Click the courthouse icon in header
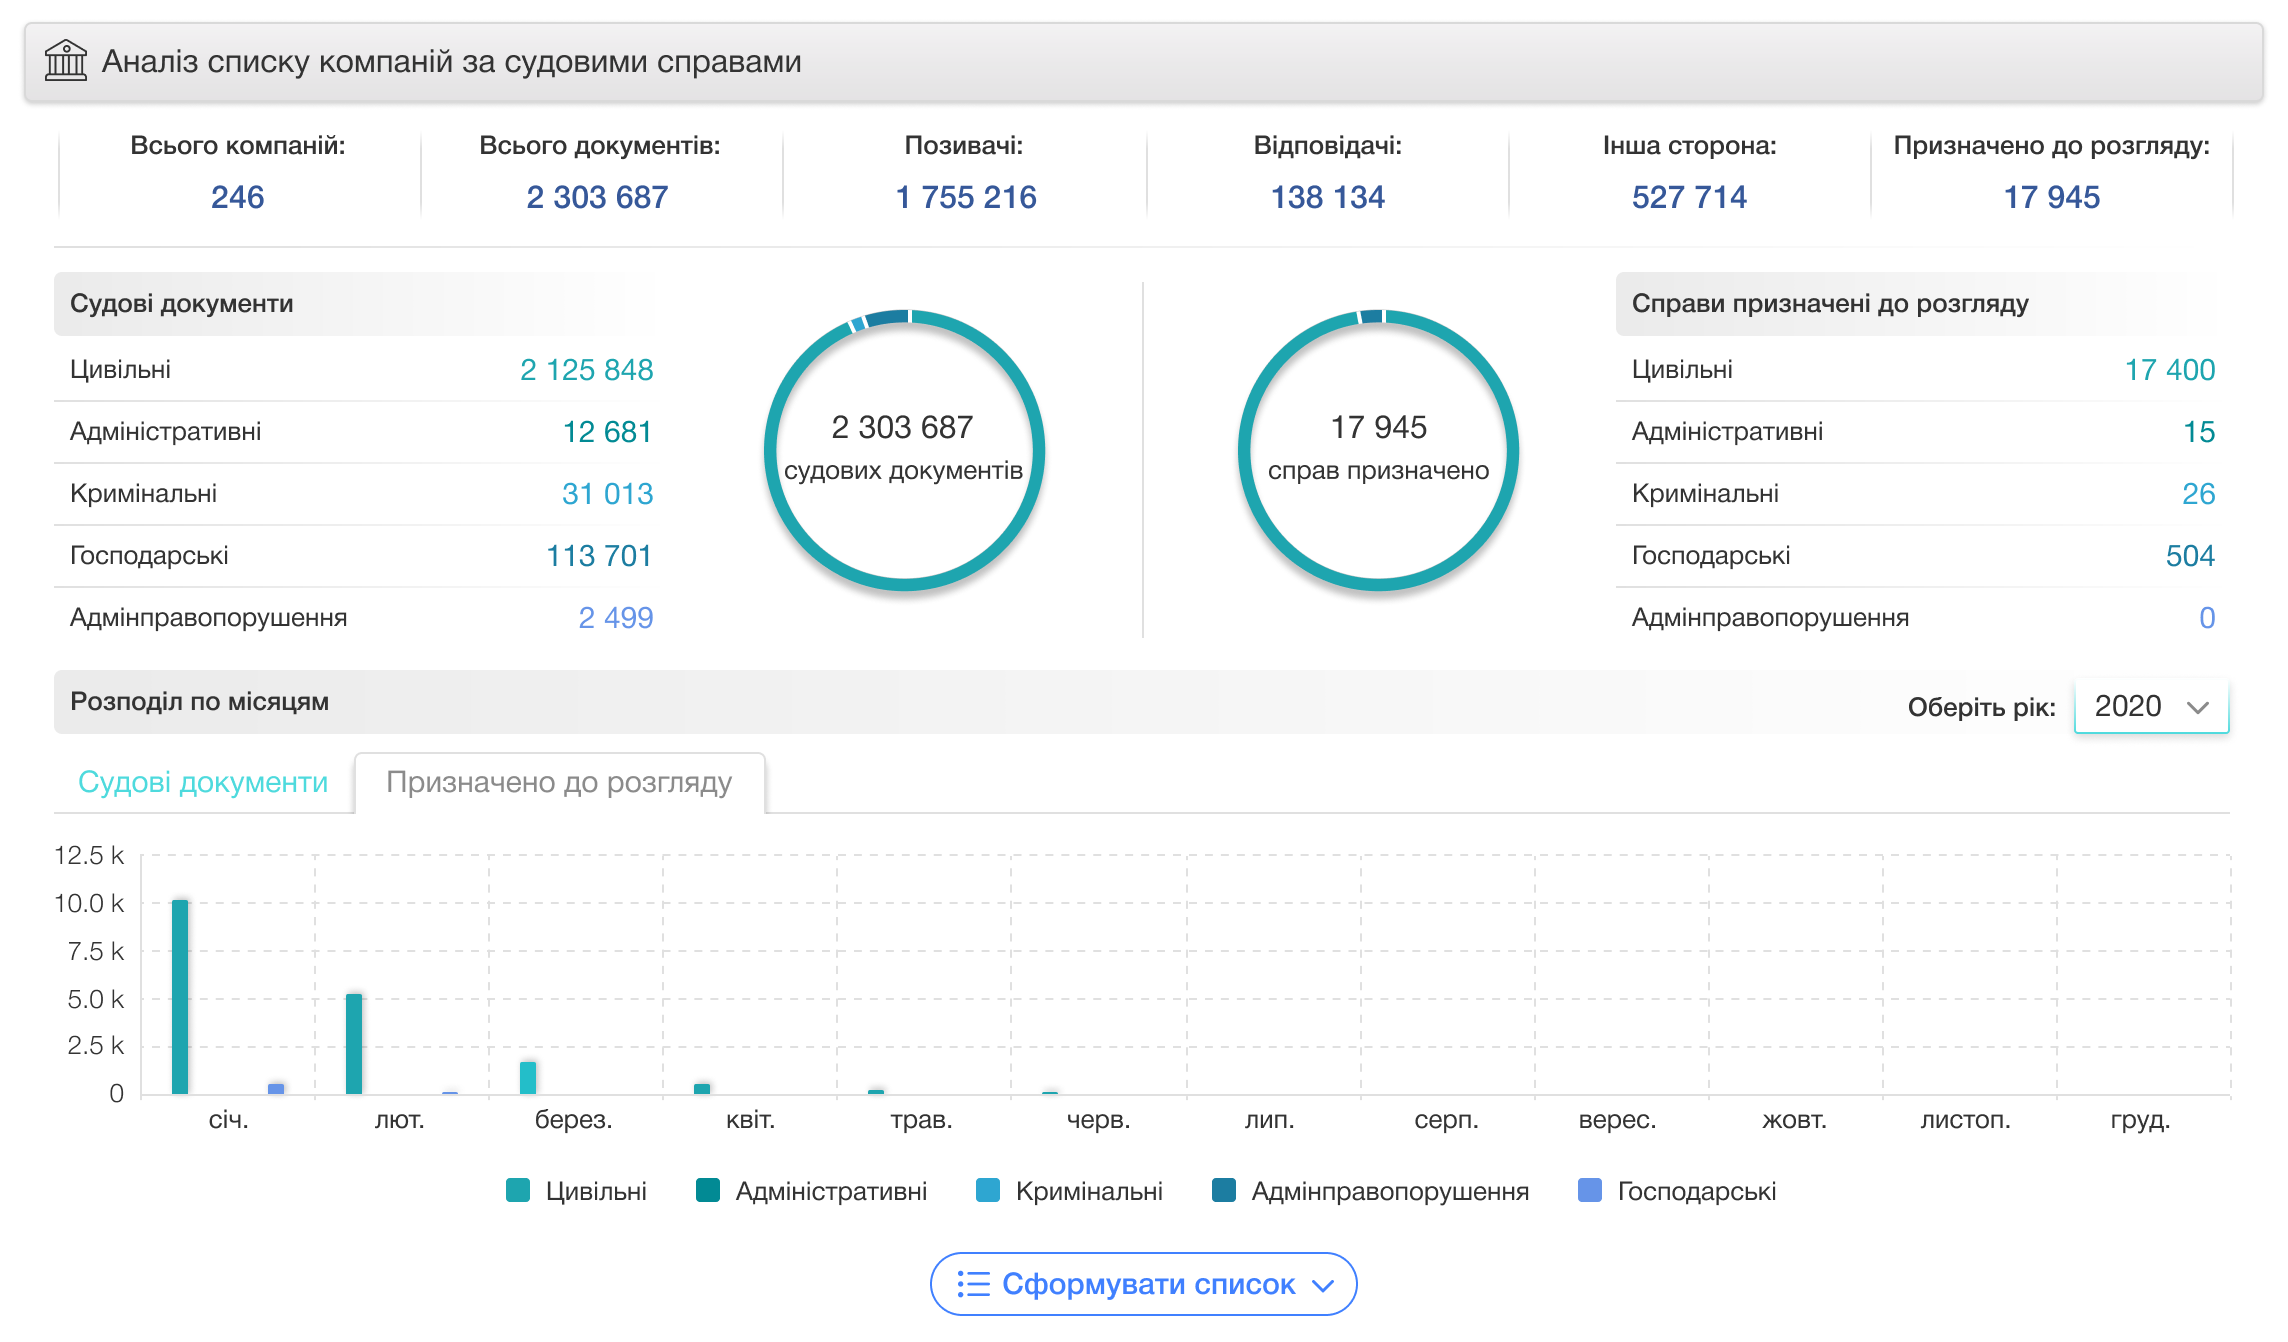The height and width of the screenshot is (1342, 2288). (x=66, y=61)
